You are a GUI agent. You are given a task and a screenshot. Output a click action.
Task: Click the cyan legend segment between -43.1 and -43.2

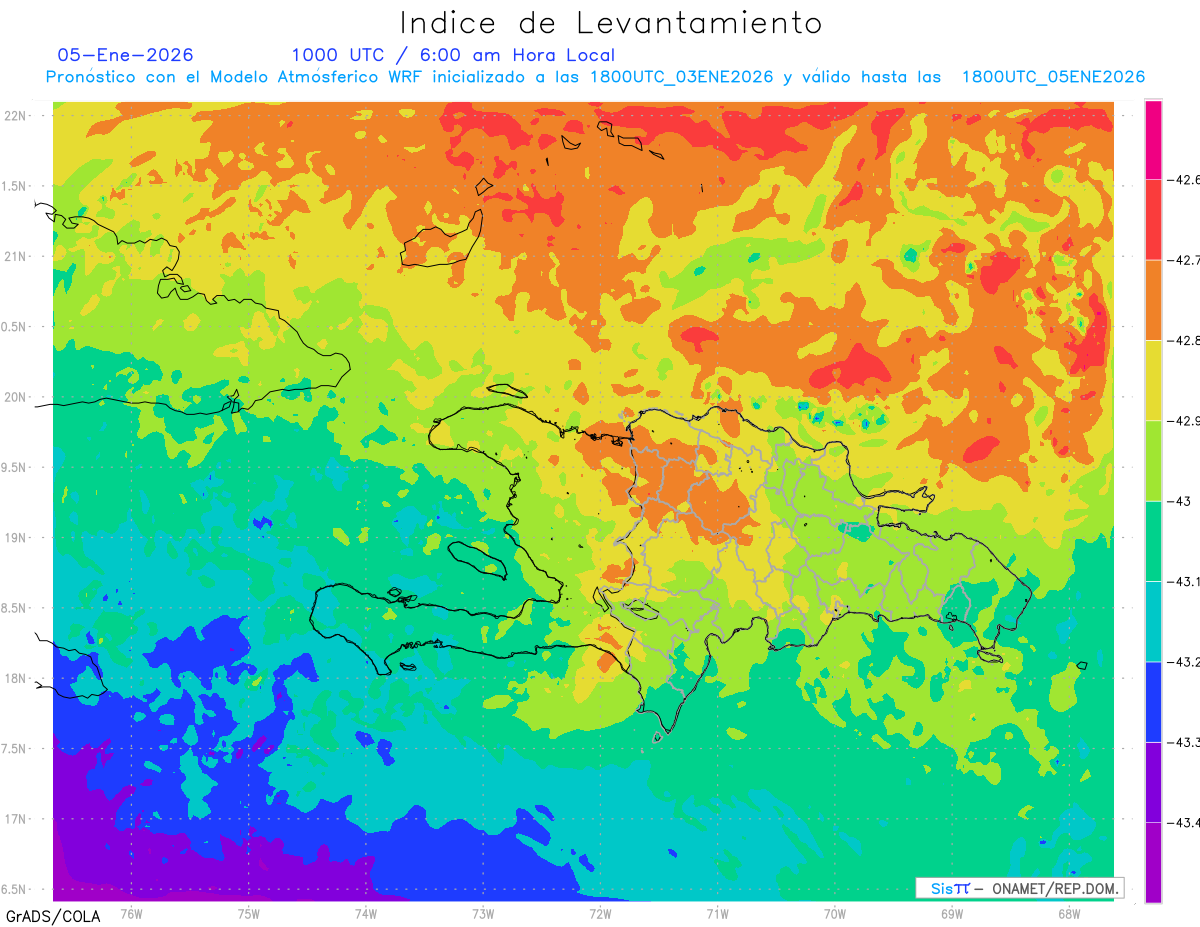[1153, 622]
